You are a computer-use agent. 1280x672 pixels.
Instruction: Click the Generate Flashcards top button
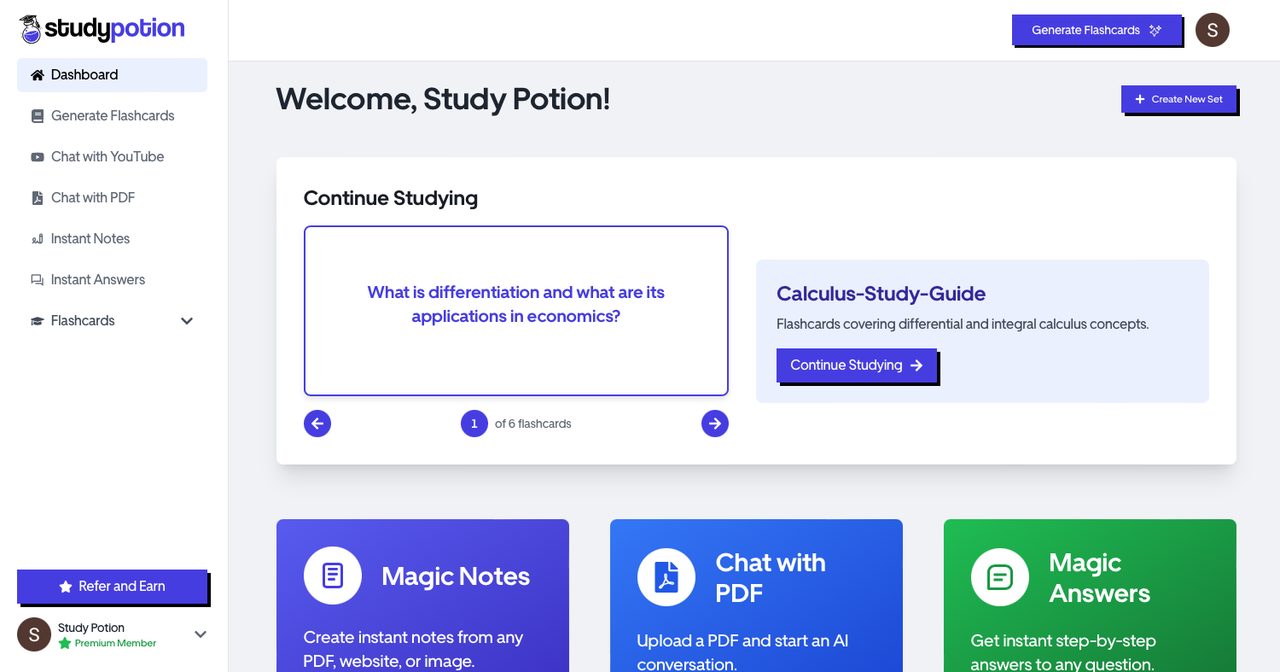(1097, 30)
